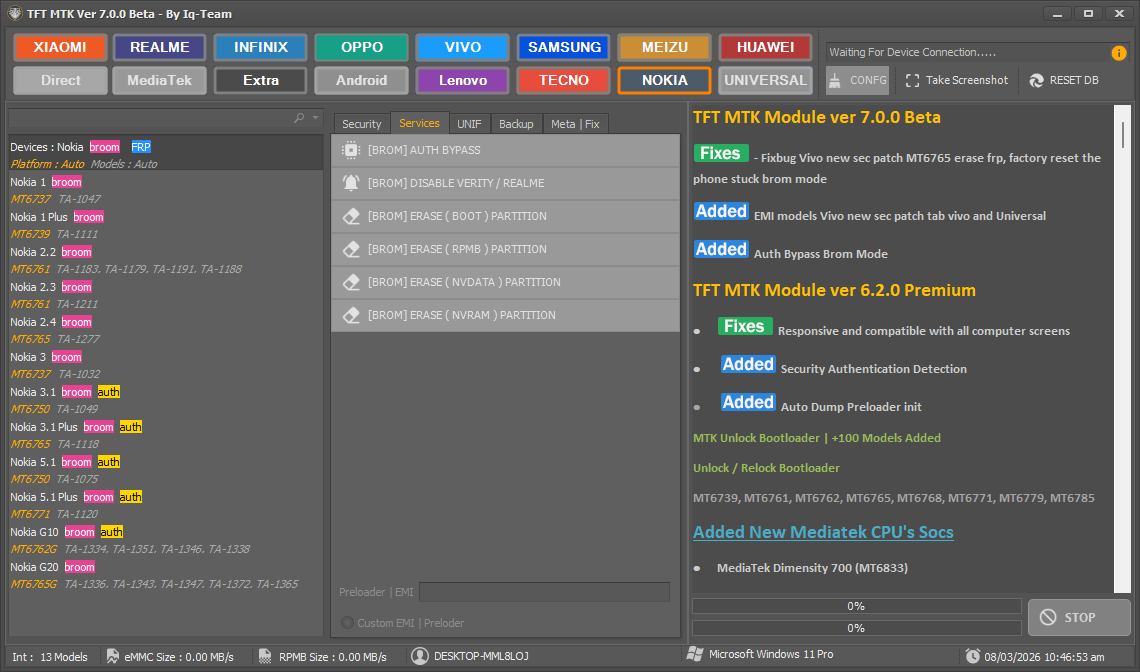Click the Added New Mediatek CPU's Socs link
1140x672 pixels.
[x=823, y=532]
